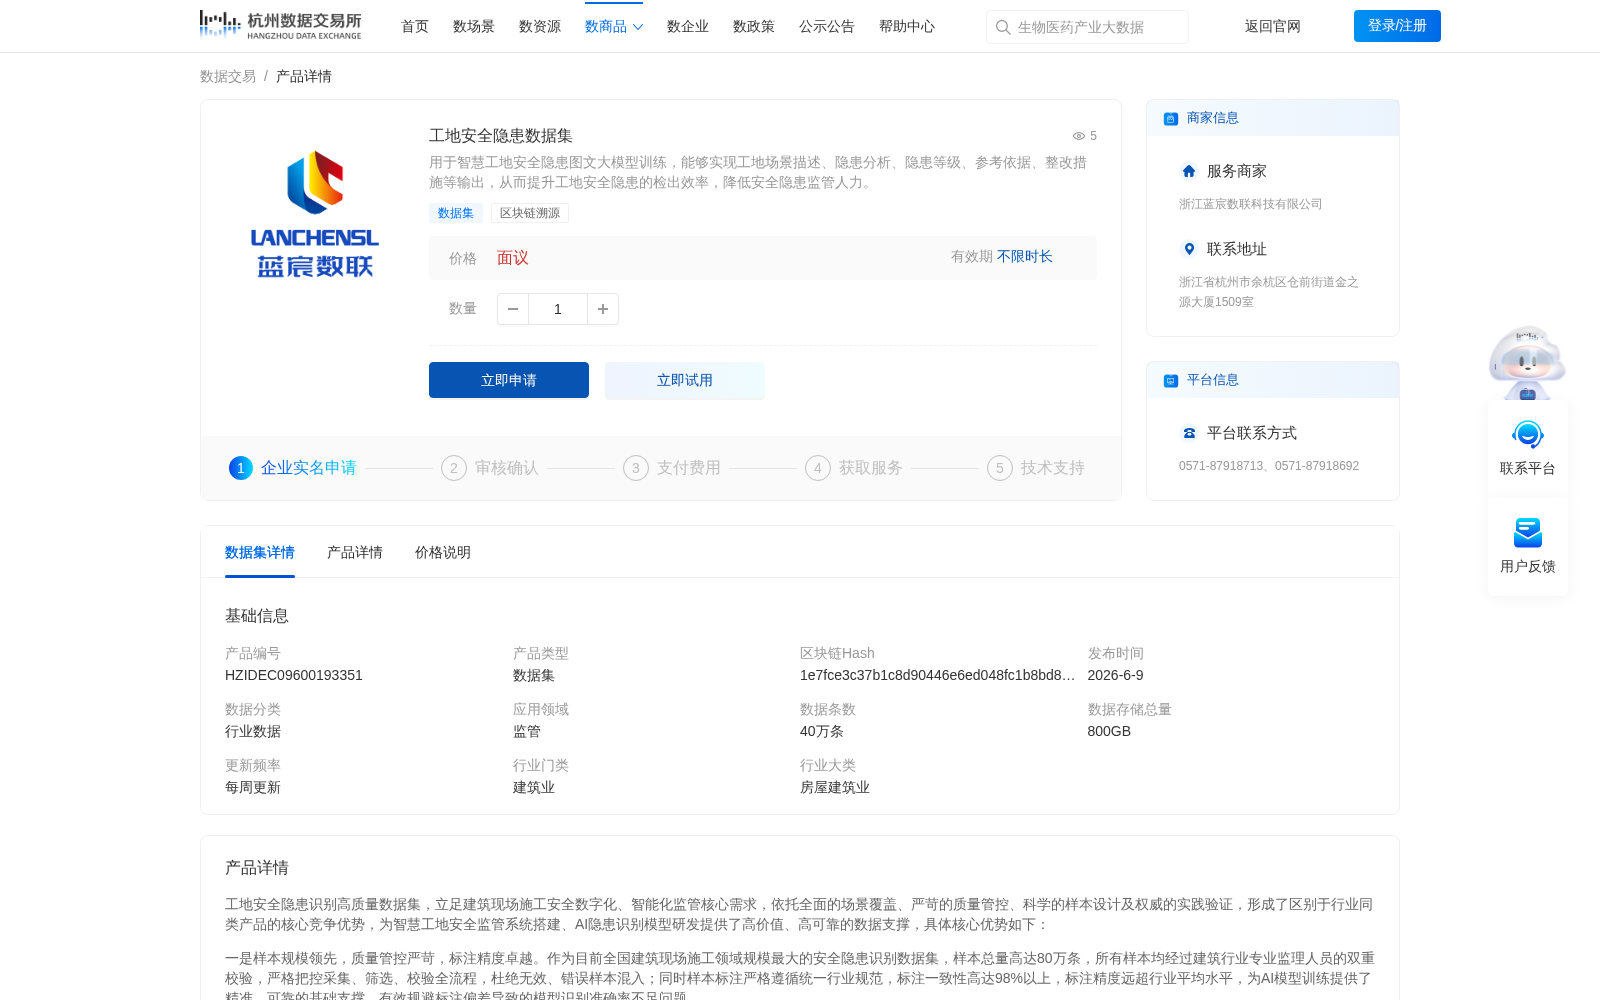Screen dimensions: 1600x1000
Task: Click the 面议 price text
Action: pos(513,258)
